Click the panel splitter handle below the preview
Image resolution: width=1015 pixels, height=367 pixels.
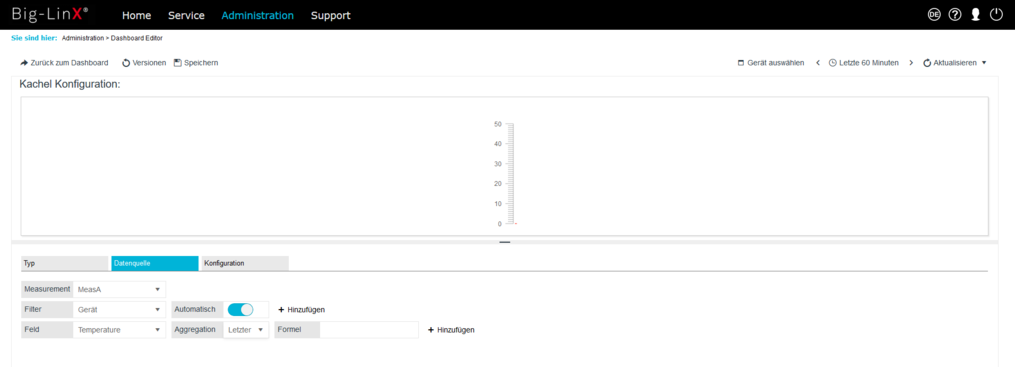click(505, 242)
